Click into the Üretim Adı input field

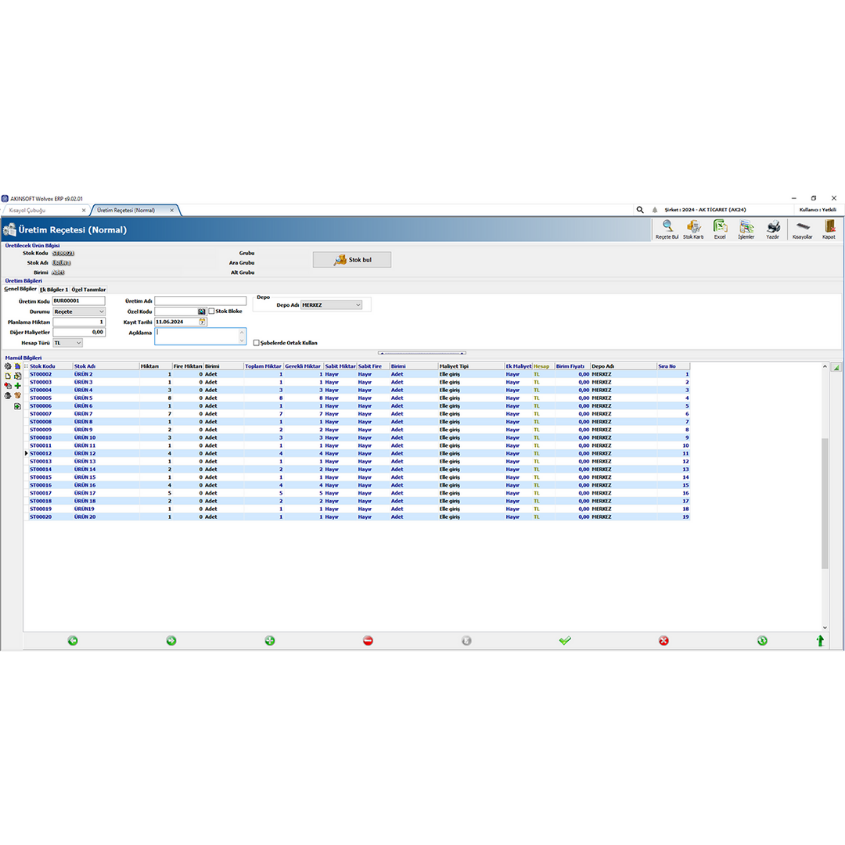pos(200,301)
